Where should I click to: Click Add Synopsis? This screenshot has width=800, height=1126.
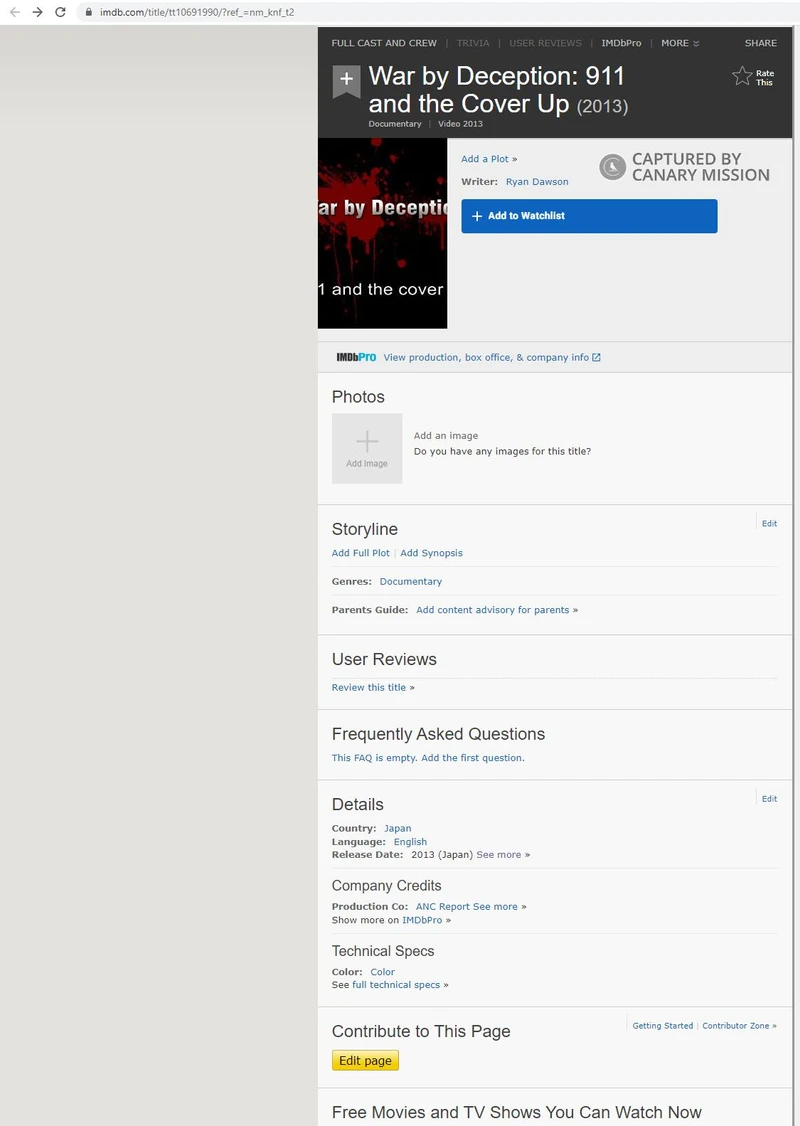pyautogui.click(x=432, y=553)
